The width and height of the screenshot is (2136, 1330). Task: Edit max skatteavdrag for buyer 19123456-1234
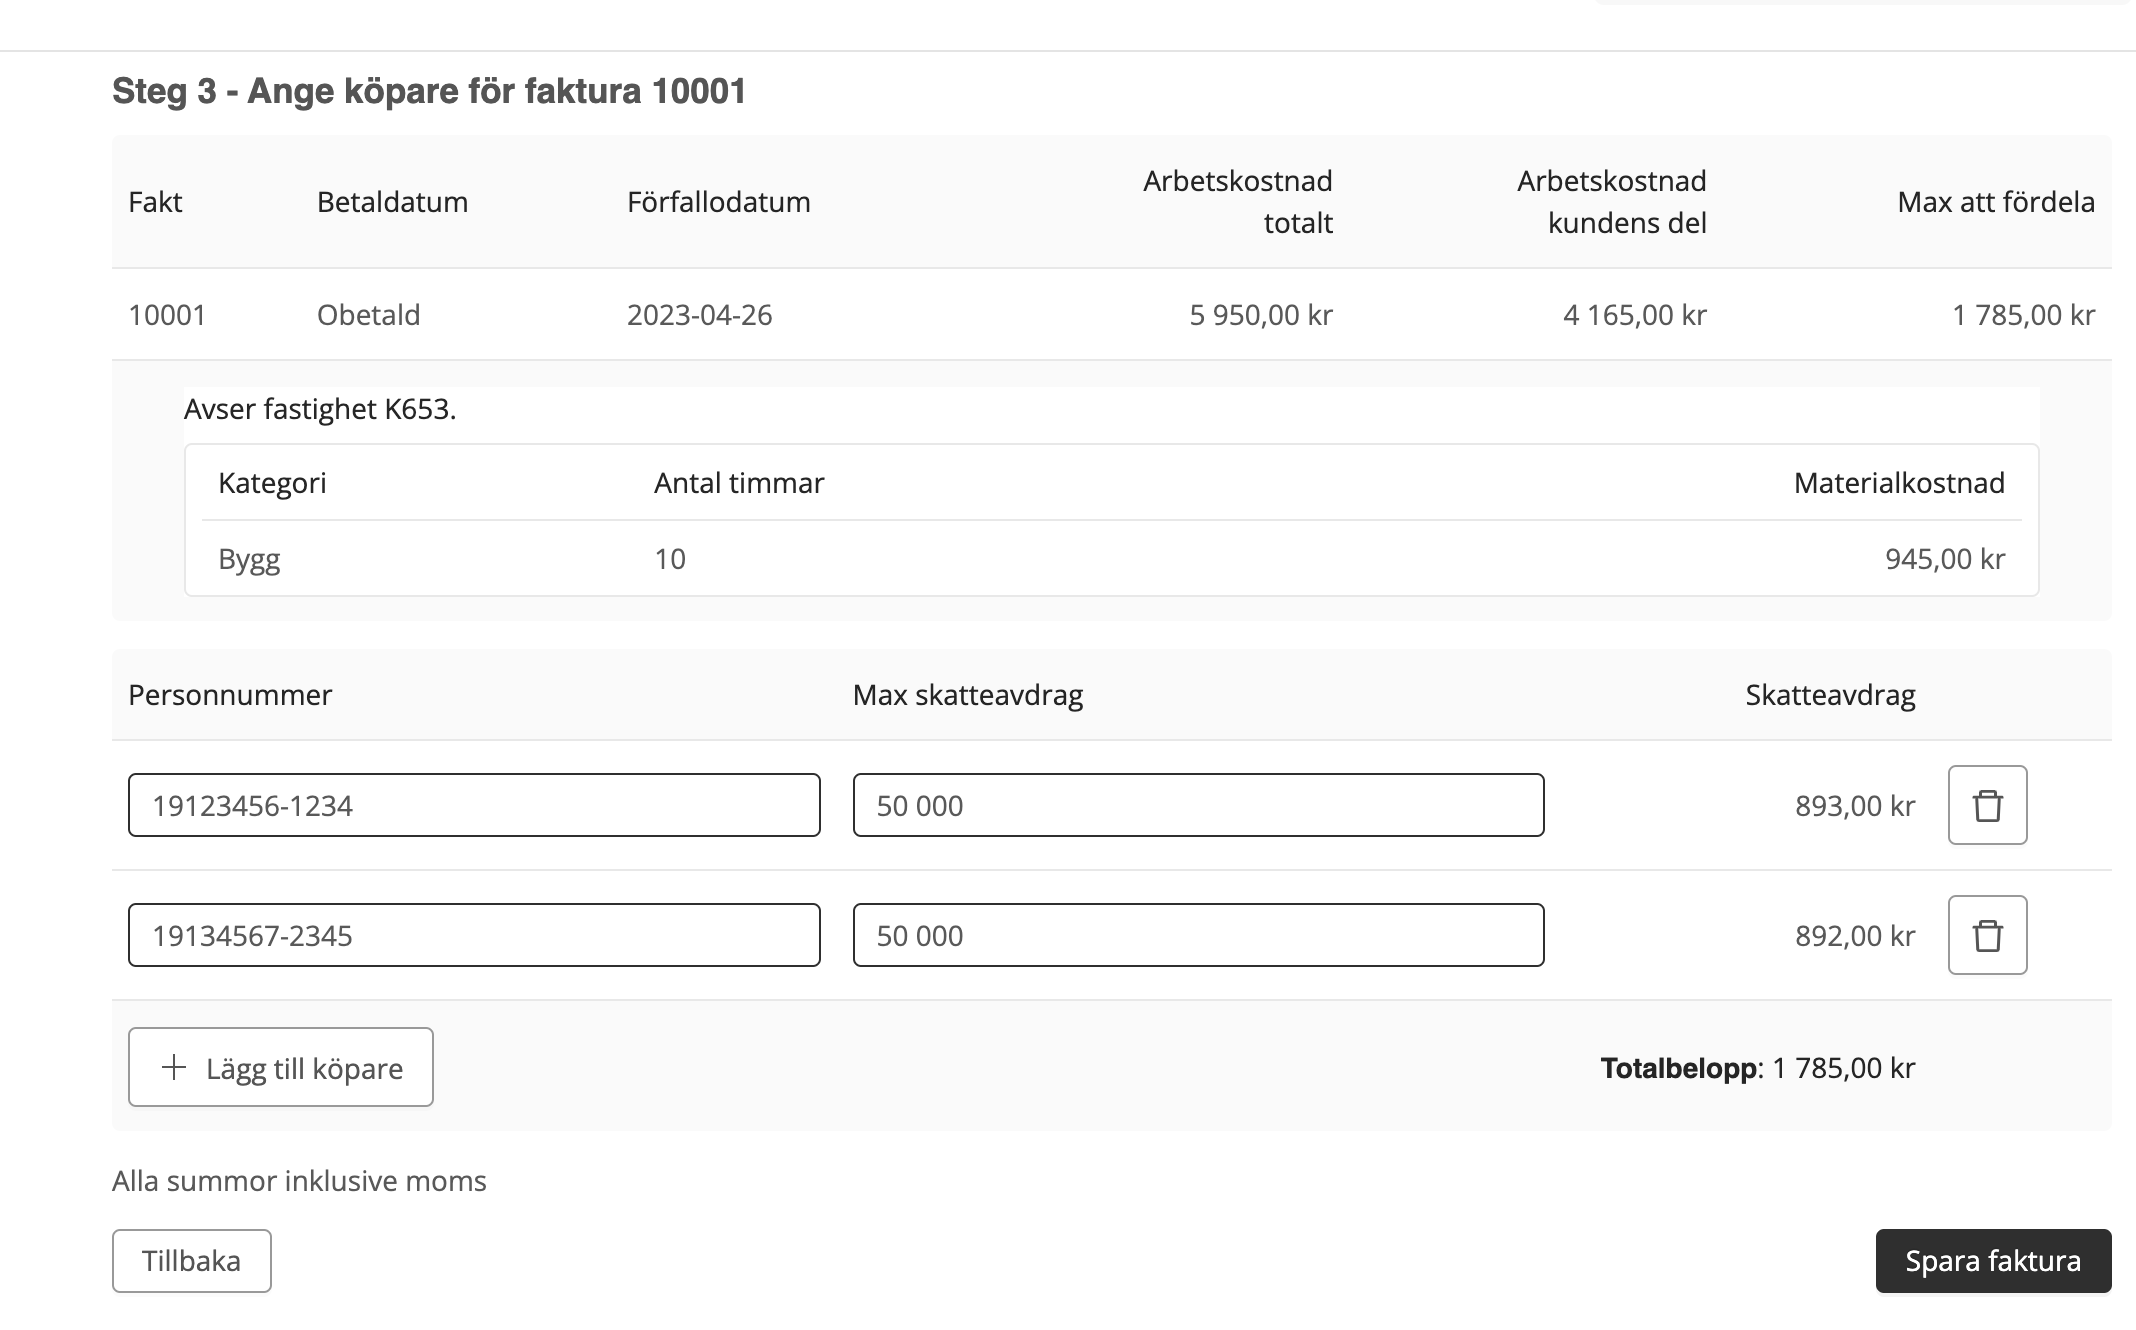pos(1198,805)
